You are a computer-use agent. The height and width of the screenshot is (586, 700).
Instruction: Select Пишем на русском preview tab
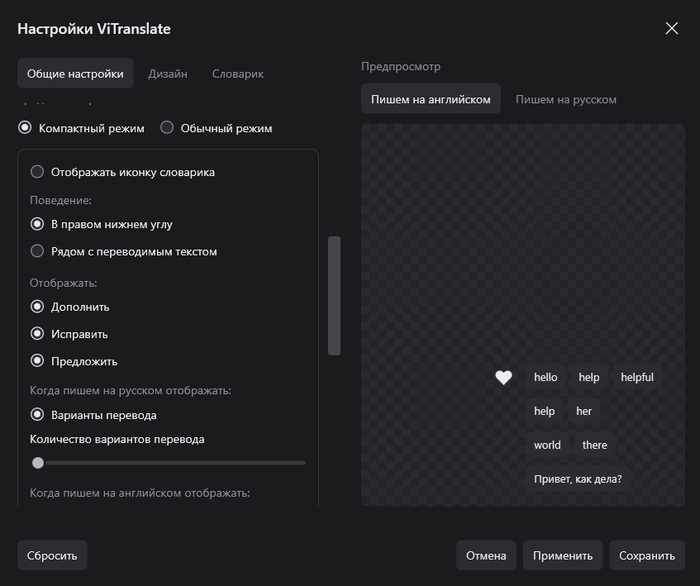566,99
